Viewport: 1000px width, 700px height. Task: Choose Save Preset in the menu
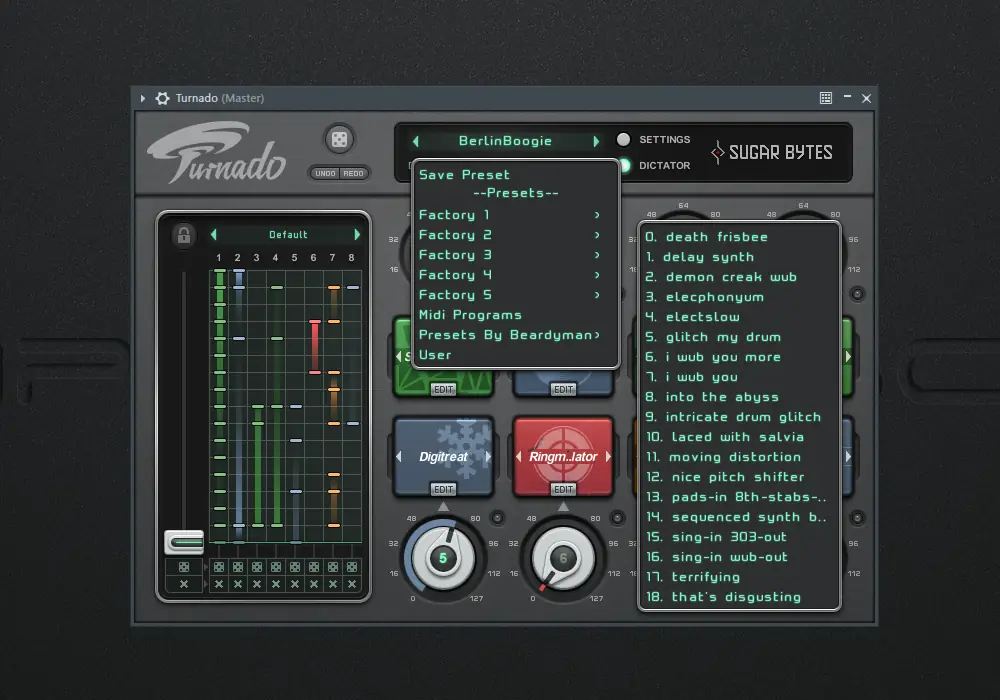pos(464,175)
